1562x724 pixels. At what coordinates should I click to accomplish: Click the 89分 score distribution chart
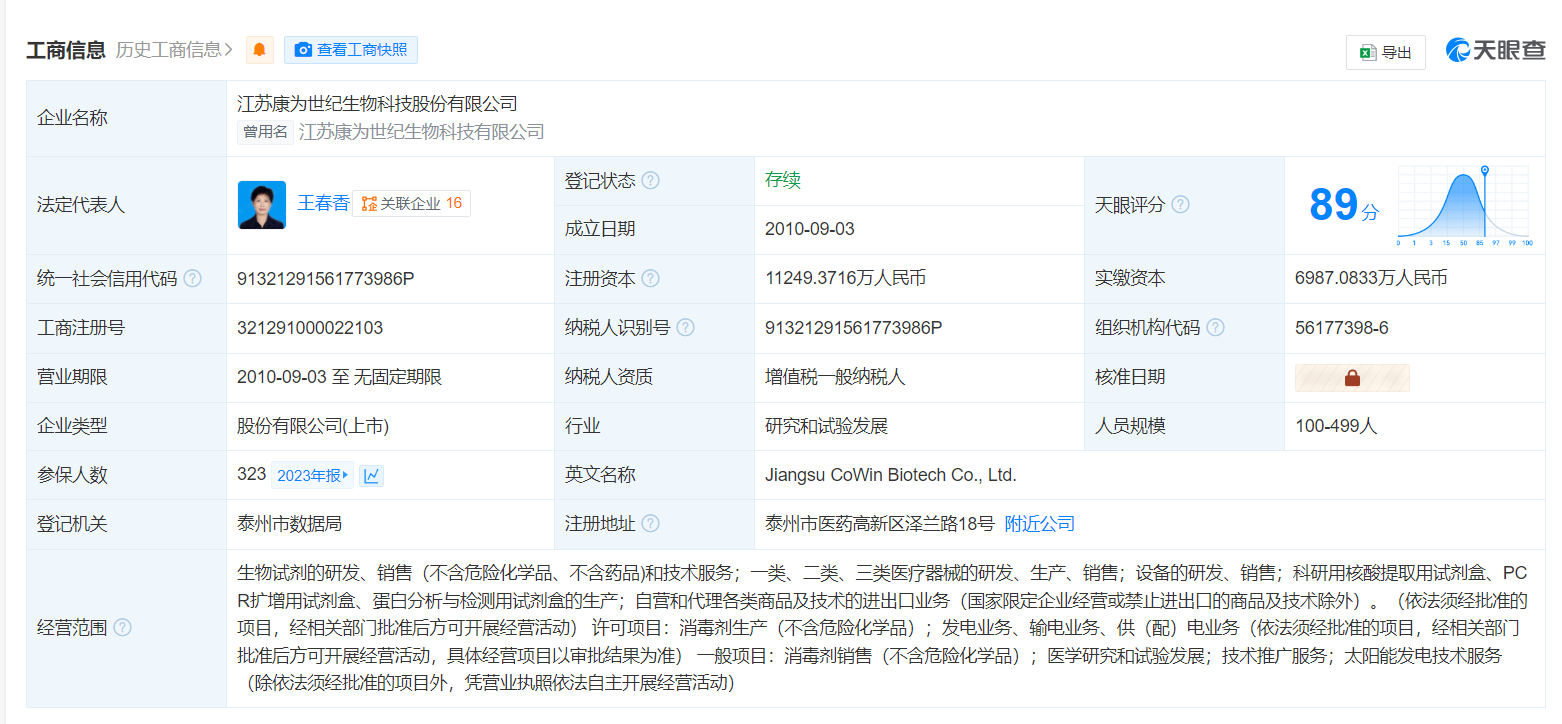[x=1464, y=206]
